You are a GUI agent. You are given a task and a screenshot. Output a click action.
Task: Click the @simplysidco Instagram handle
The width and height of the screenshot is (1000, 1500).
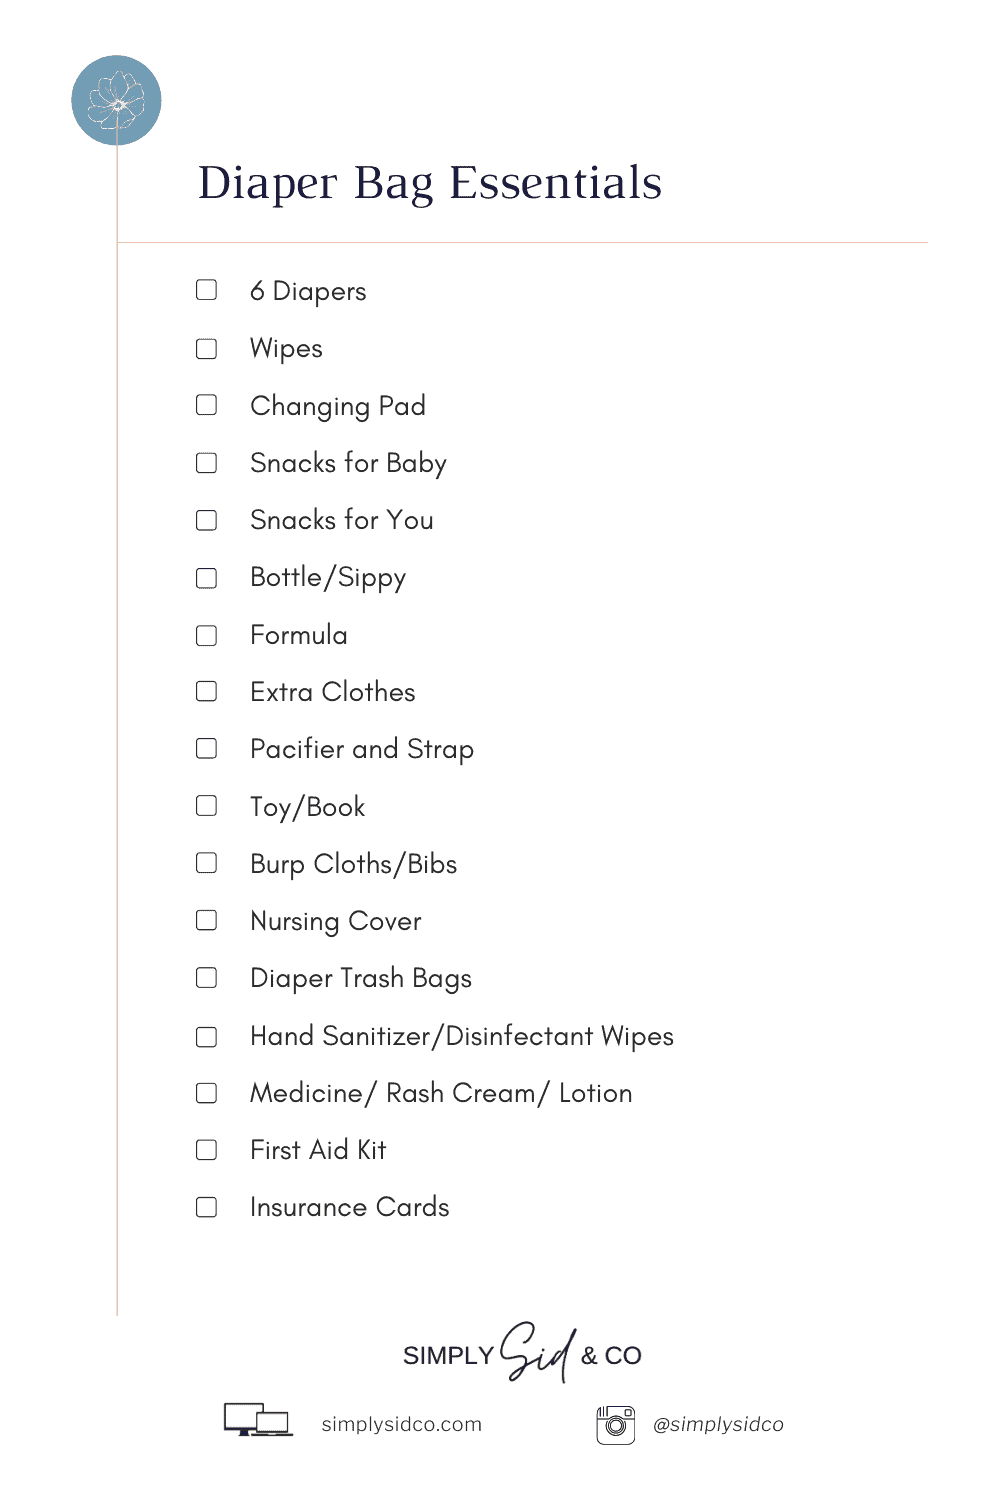718,1424
